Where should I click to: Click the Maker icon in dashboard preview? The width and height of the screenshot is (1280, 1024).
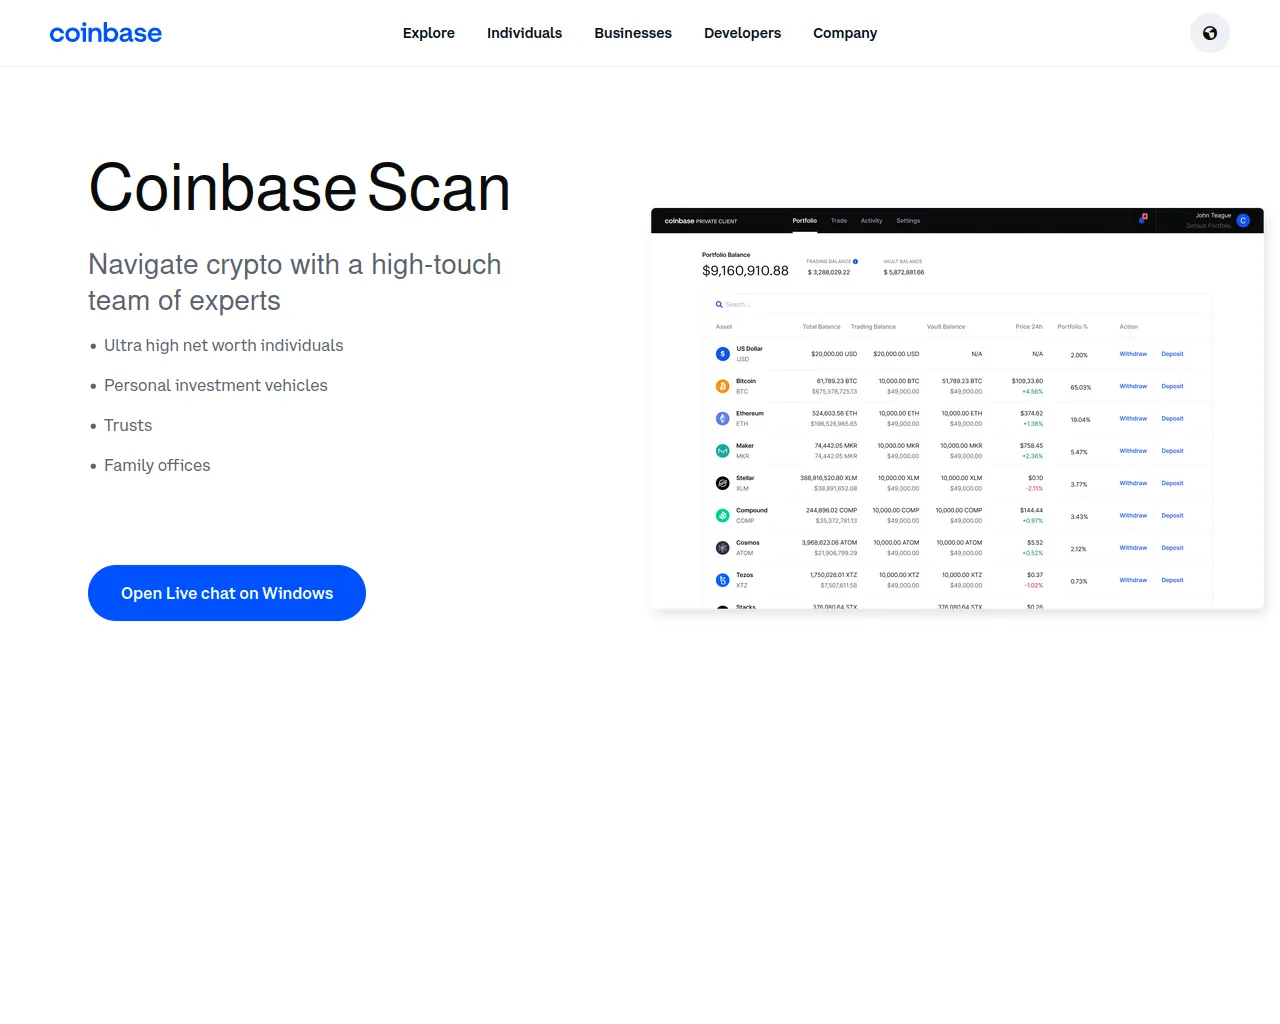click(x=723, y=451)
